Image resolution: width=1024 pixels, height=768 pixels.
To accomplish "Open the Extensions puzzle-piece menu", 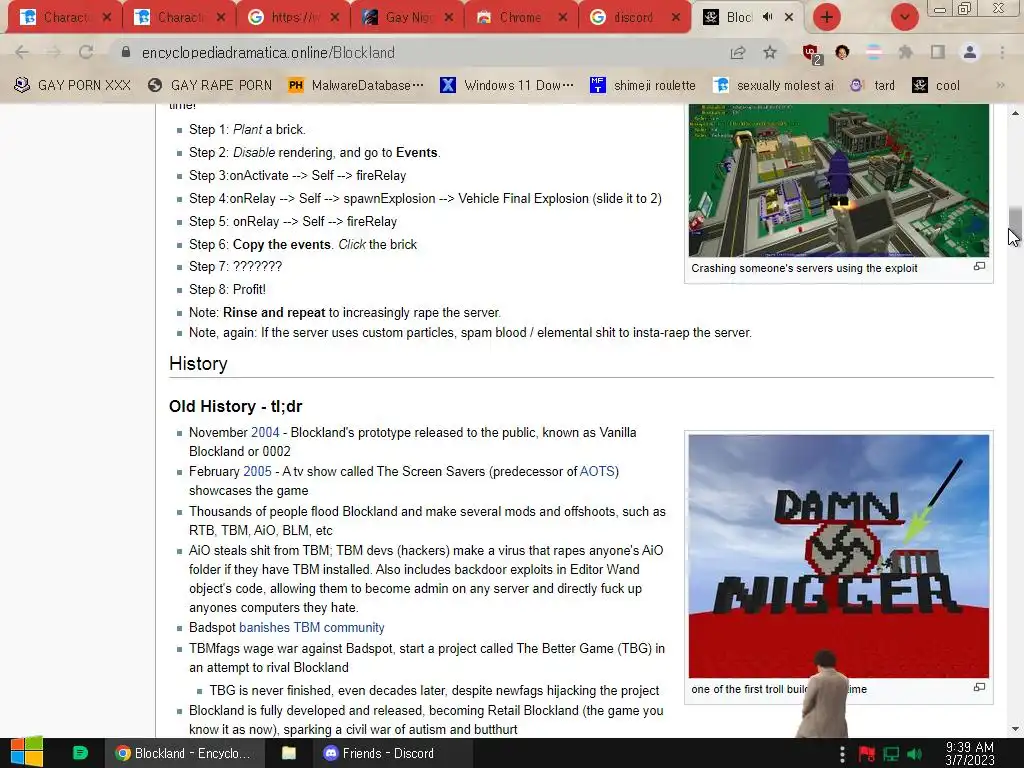I will [905, 52].
